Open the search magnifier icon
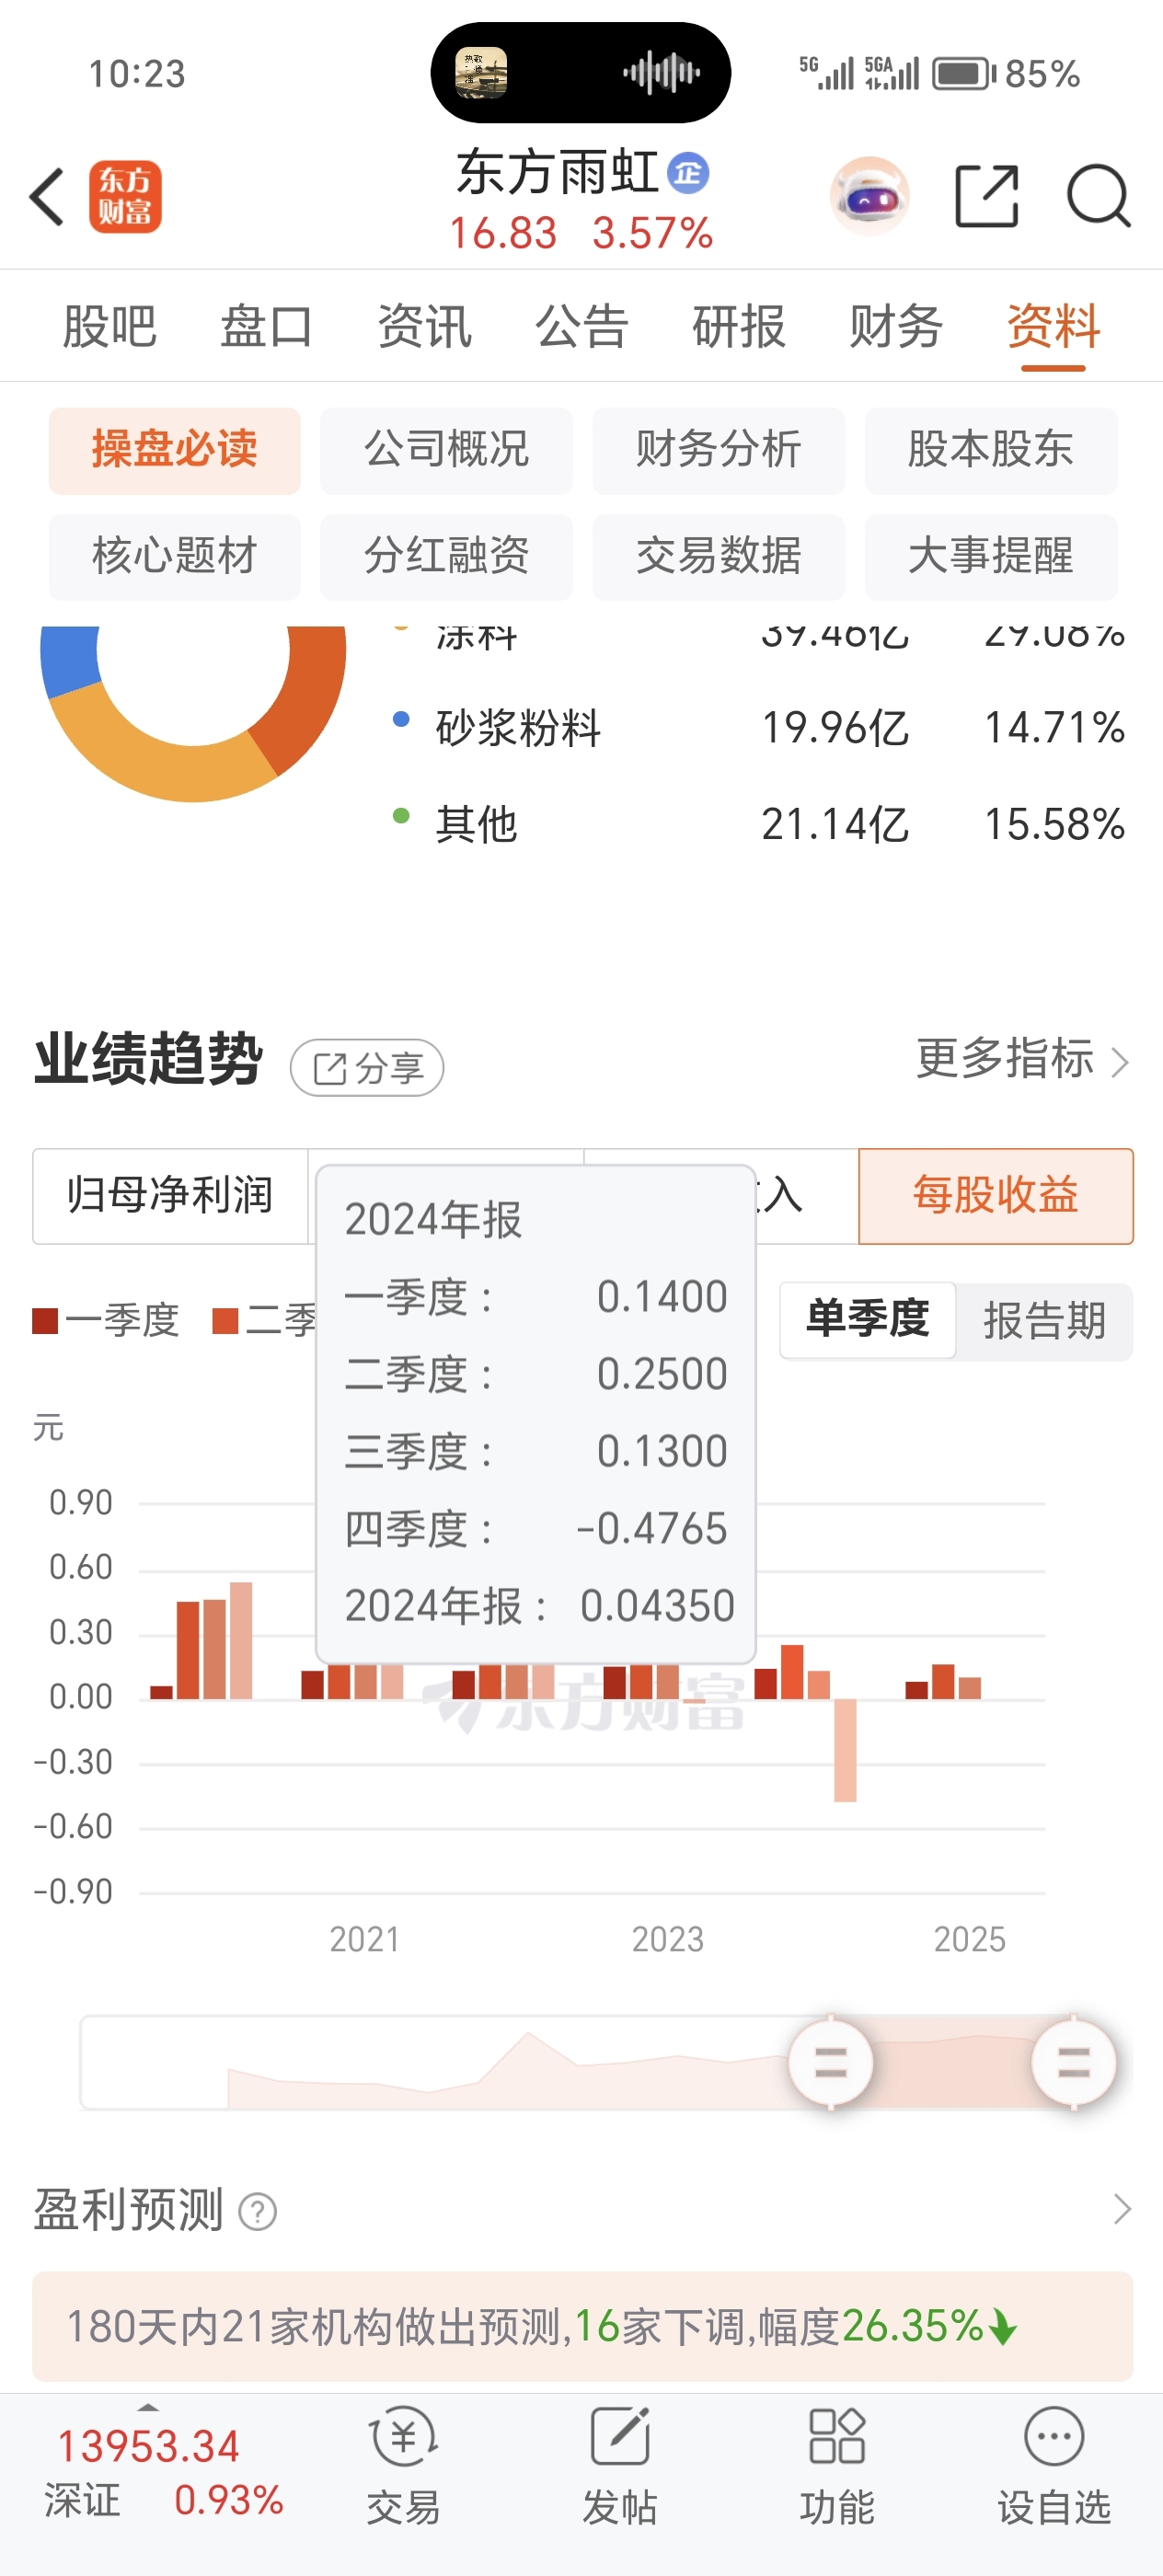Viewport: 1163px width, 2576px height. click(x=1098, y=196)
